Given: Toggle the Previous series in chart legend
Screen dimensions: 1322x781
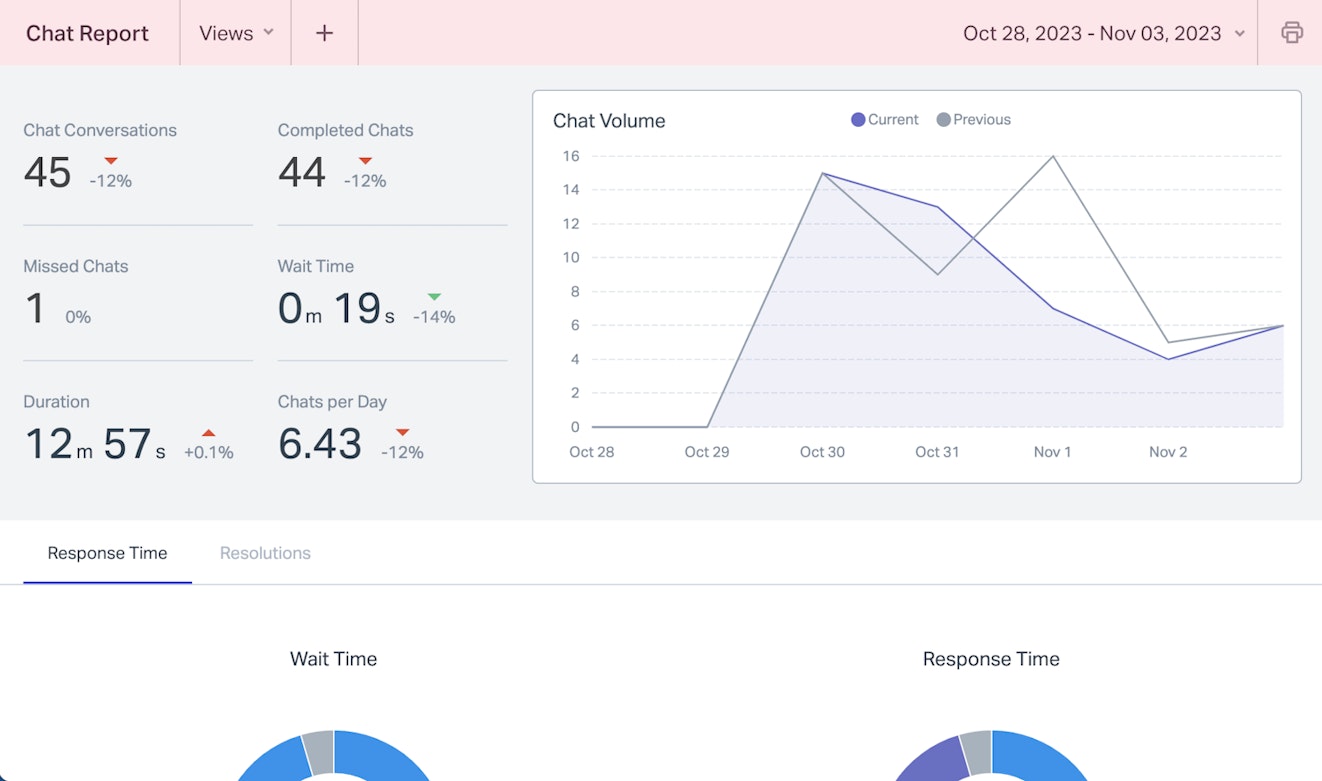Looking at the screenshot, I should (x=973, y=120).
